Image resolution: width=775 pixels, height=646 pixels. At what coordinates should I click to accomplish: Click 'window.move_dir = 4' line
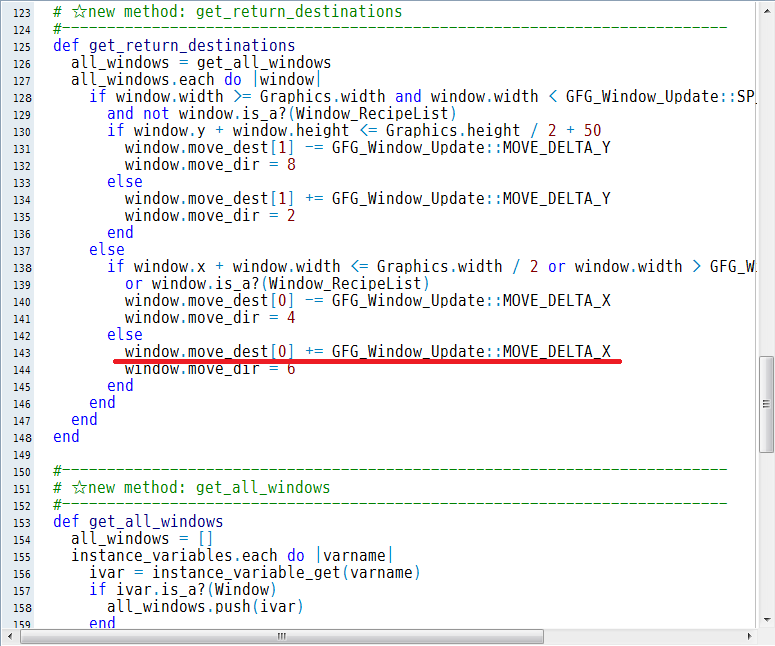[x=210, y=317]
